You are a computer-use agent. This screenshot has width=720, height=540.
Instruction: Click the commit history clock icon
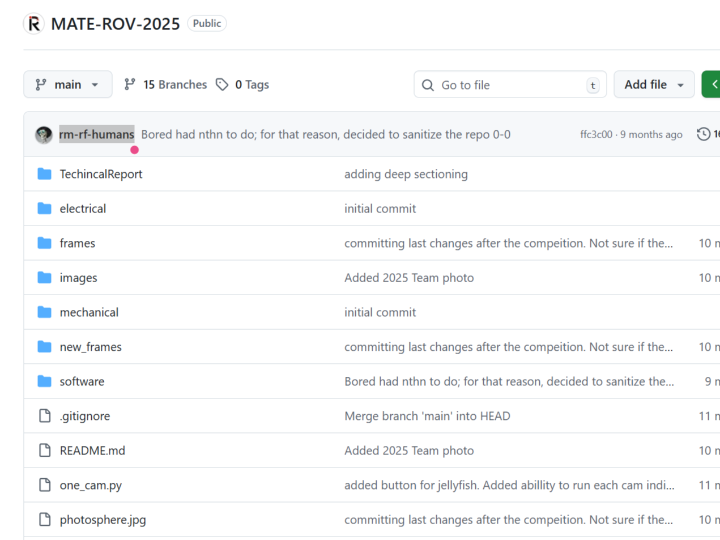(704, 134)
